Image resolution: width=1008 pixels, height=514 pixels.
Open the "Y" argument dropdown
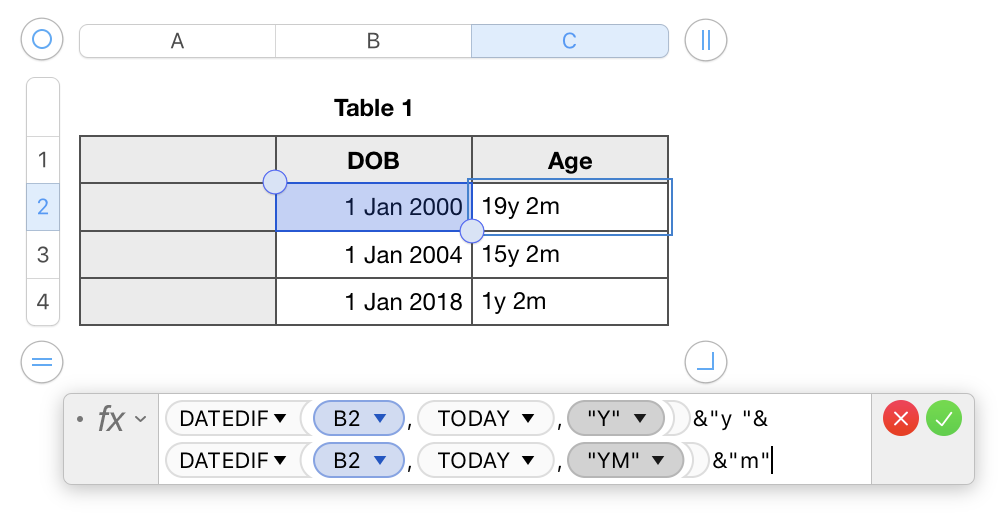[x=614, y=418]
